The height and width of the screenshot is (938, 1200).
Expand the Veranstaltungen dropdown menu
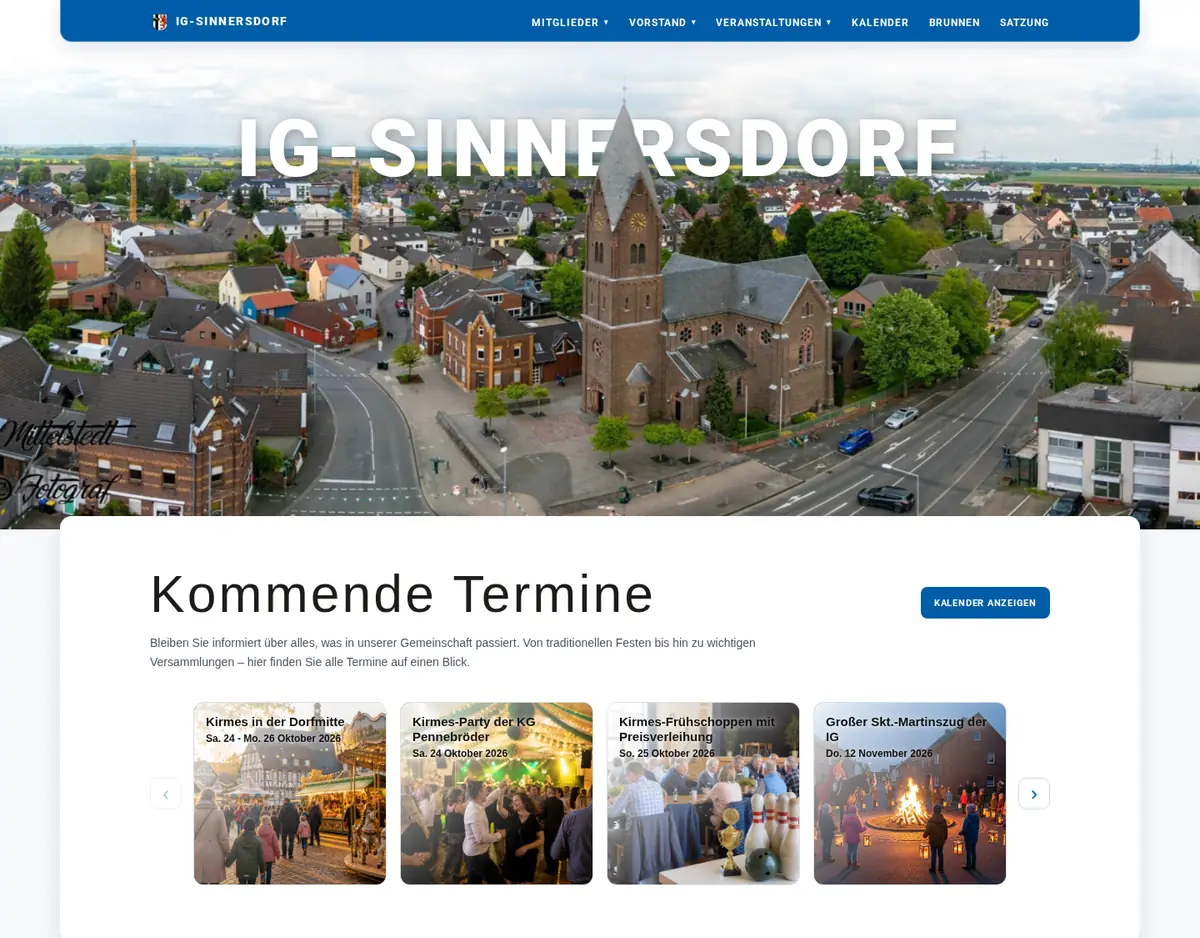[x=773, y=22]
